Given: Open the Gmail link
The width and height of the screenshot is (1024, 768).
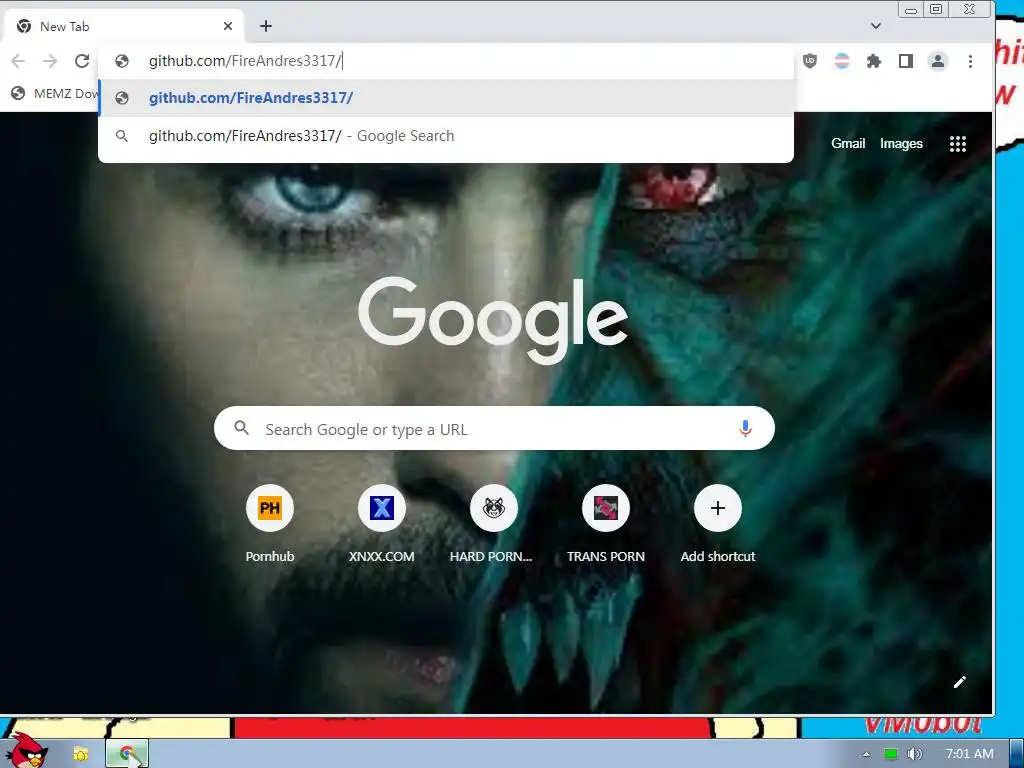Looking at the screenshot, I should (x=848, y=143).
